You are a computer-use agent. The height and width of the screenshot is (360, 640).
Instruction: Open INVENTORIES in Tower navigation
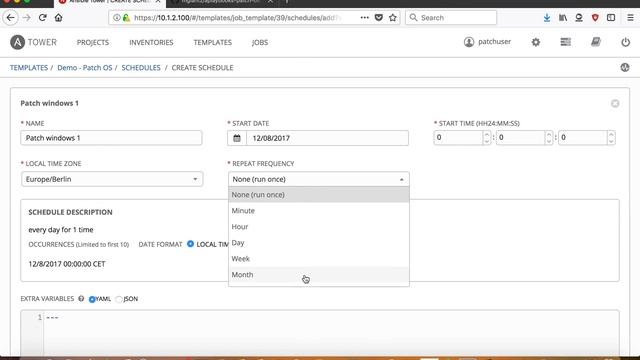click(x=151, y=42)
